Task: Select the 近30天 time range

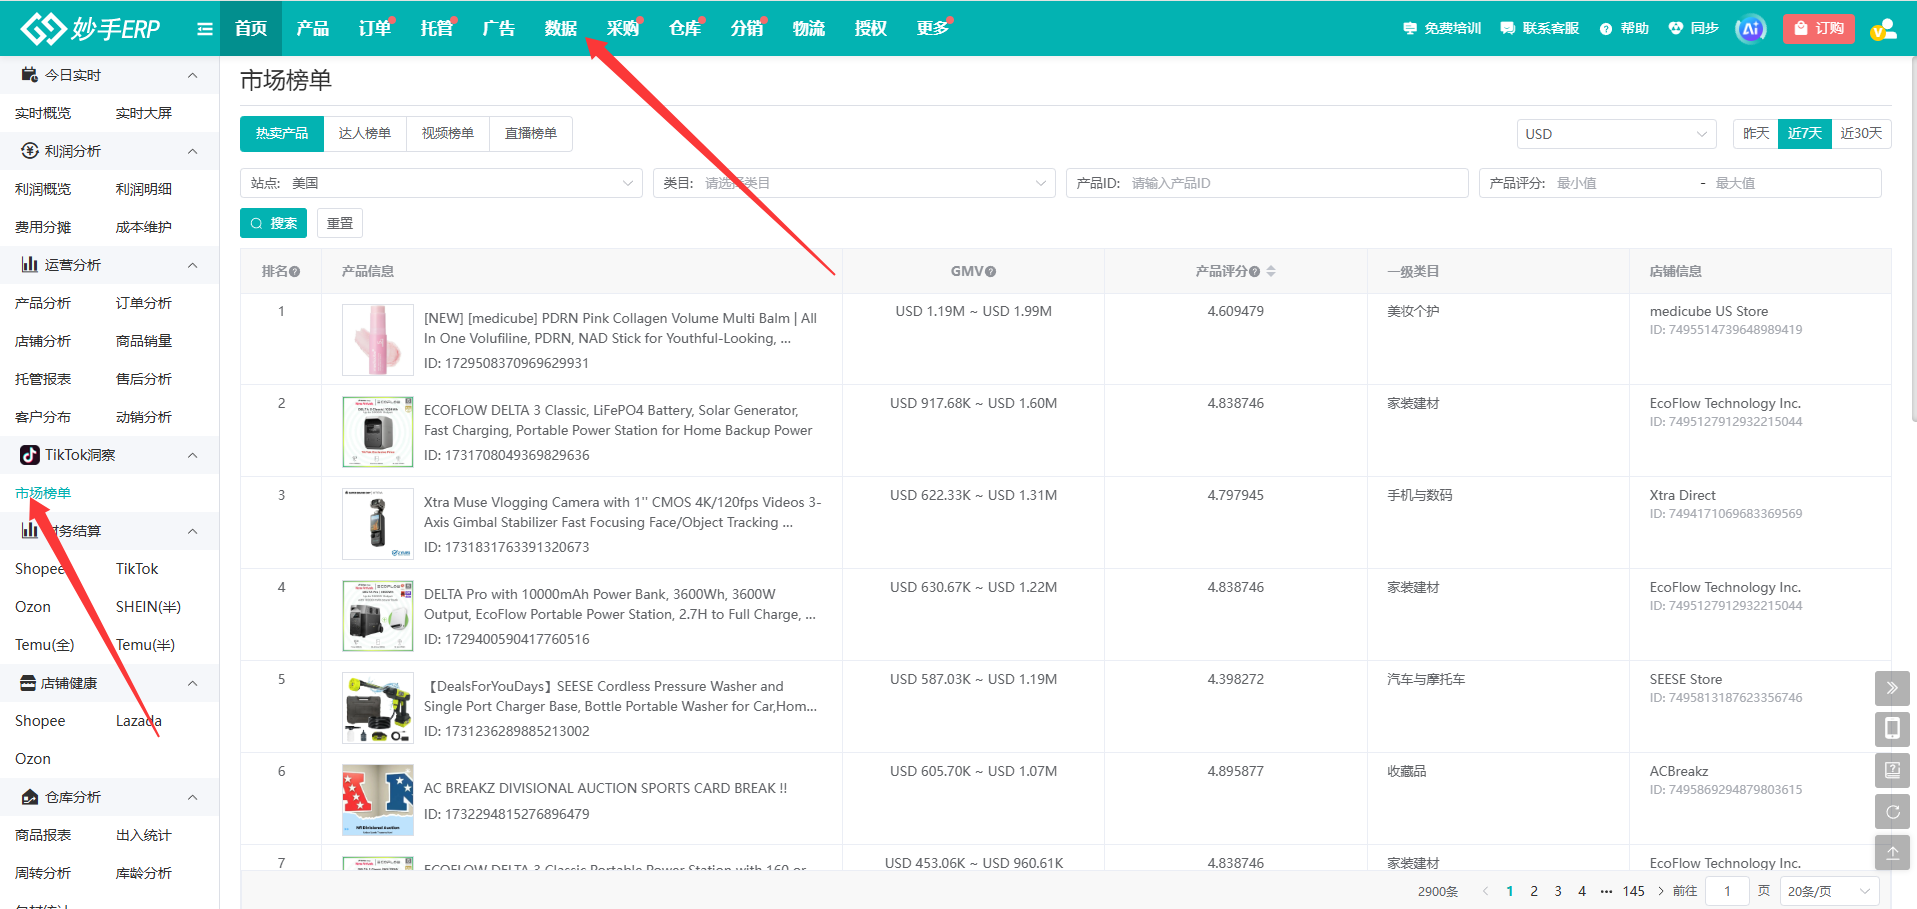Action: click(x=1861, y=134)
